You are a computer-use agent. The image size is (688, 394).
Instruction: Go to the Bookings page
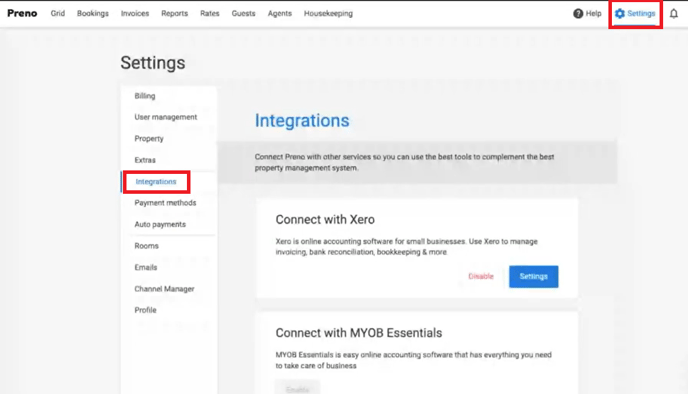point(93,14)
